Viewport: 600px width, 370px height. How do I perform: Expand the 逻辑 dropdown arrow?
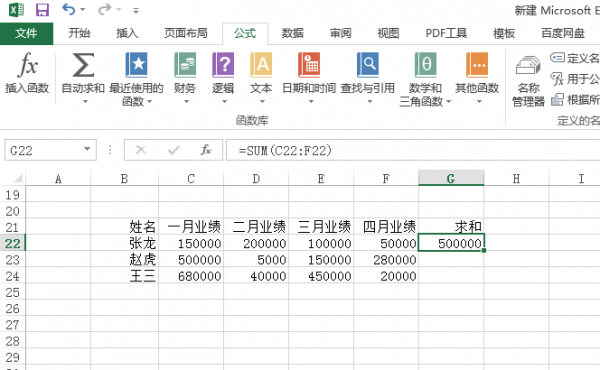pos(224,102)
